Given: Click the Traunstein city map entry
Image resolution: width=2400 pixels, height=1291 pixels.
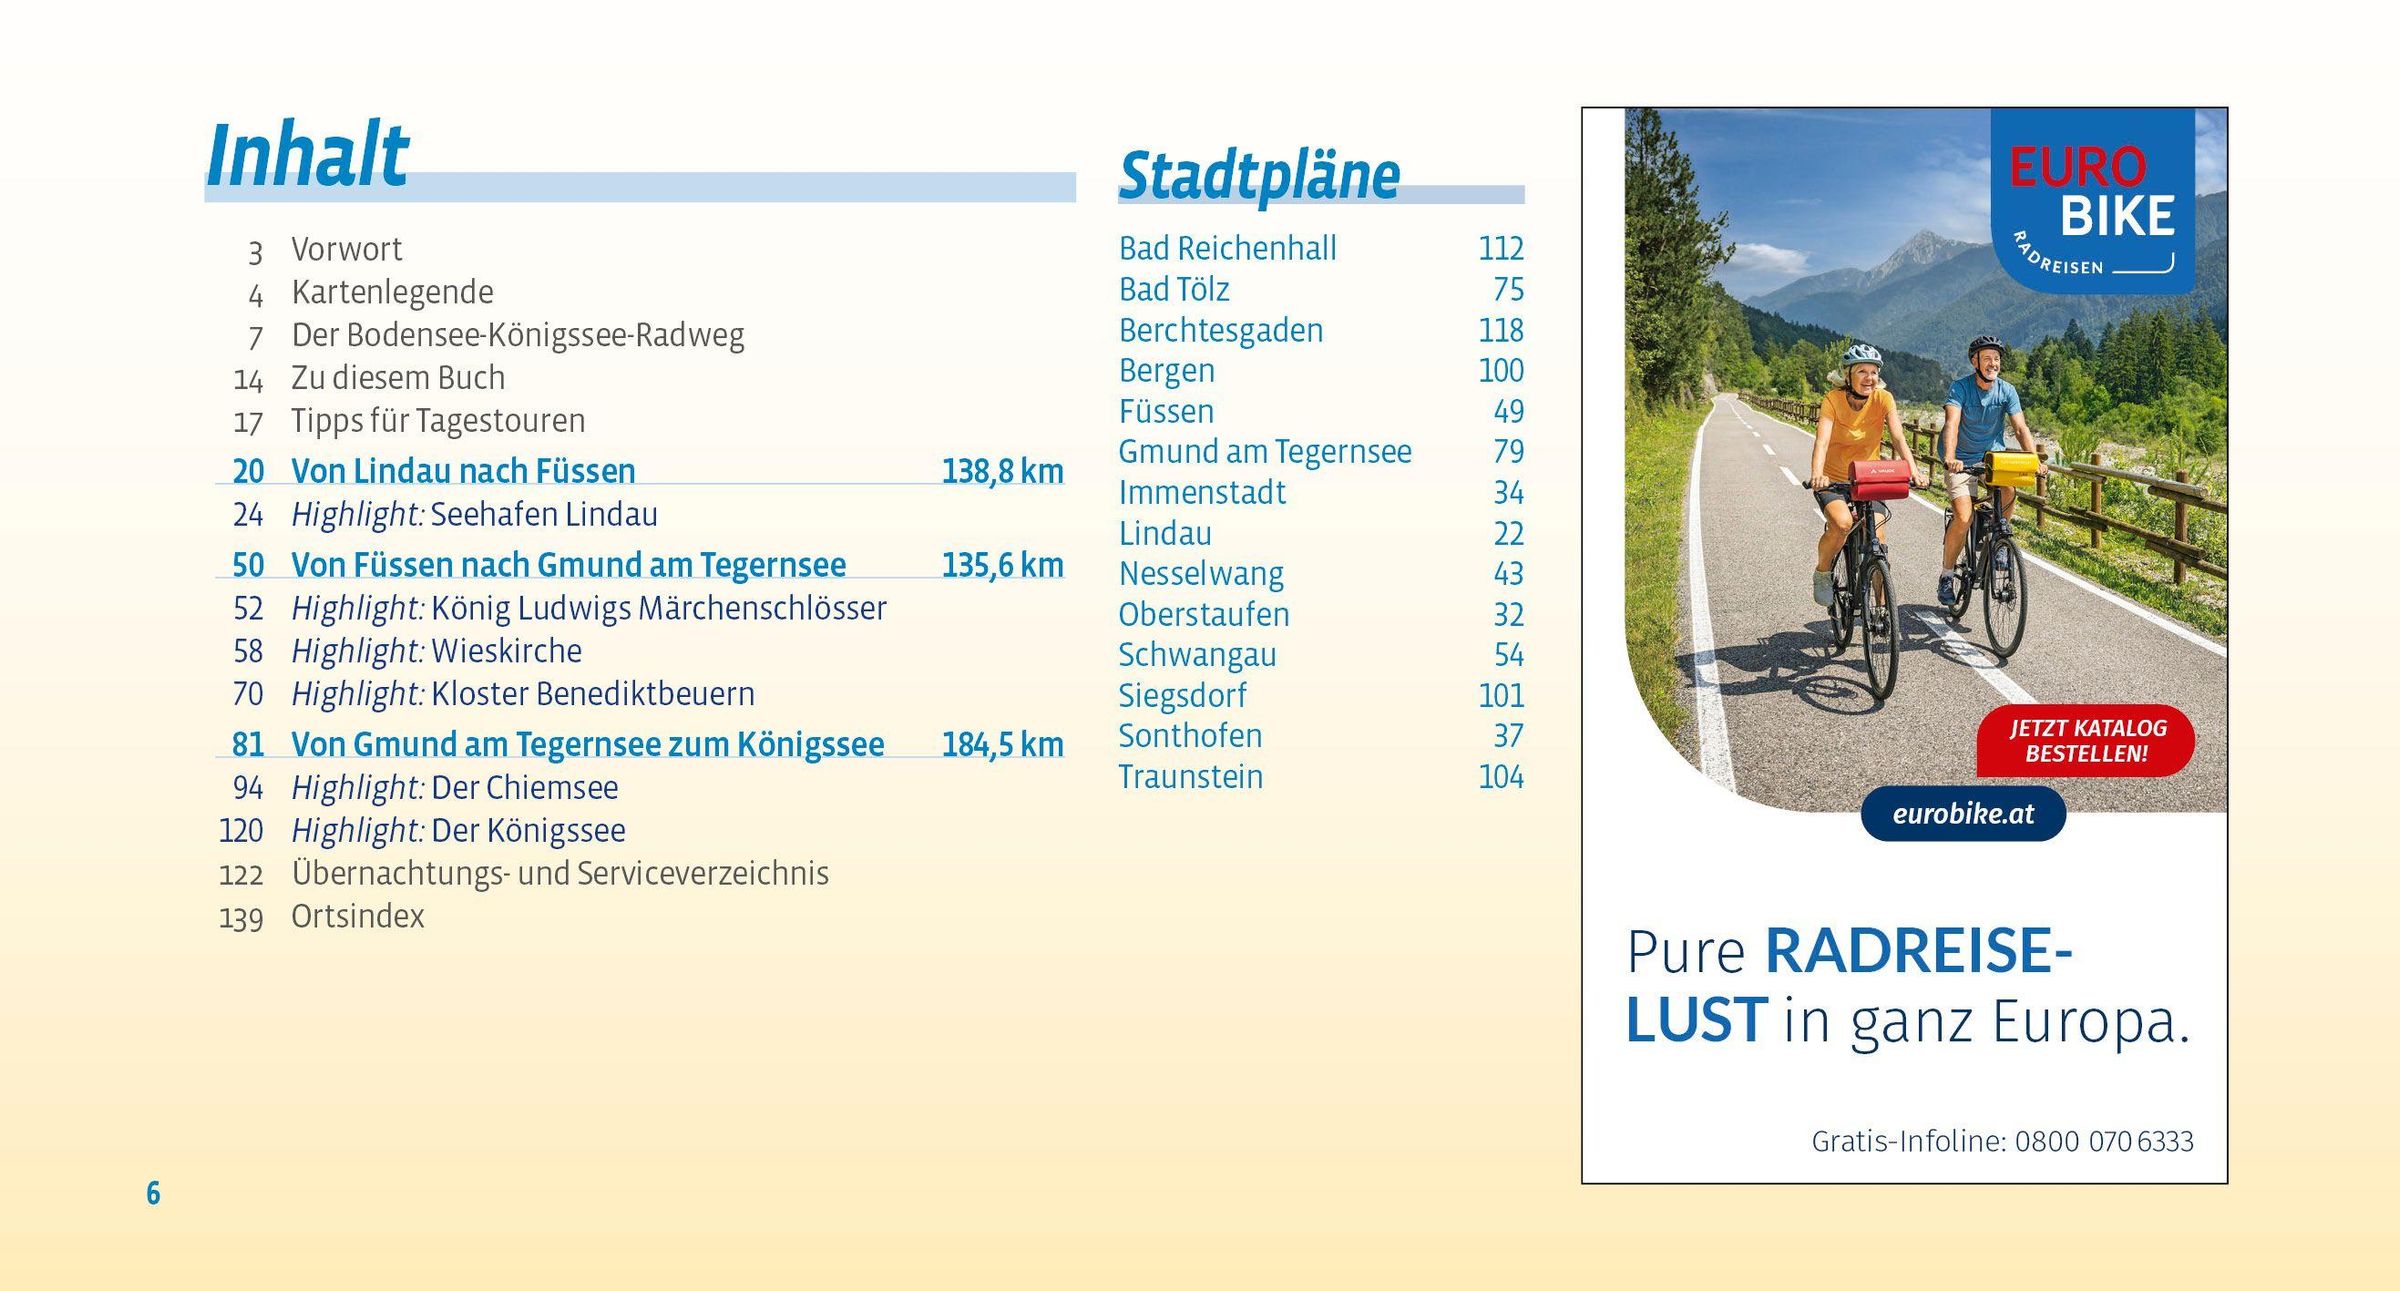Looking at the screenshot, I should coord(1190,777).
